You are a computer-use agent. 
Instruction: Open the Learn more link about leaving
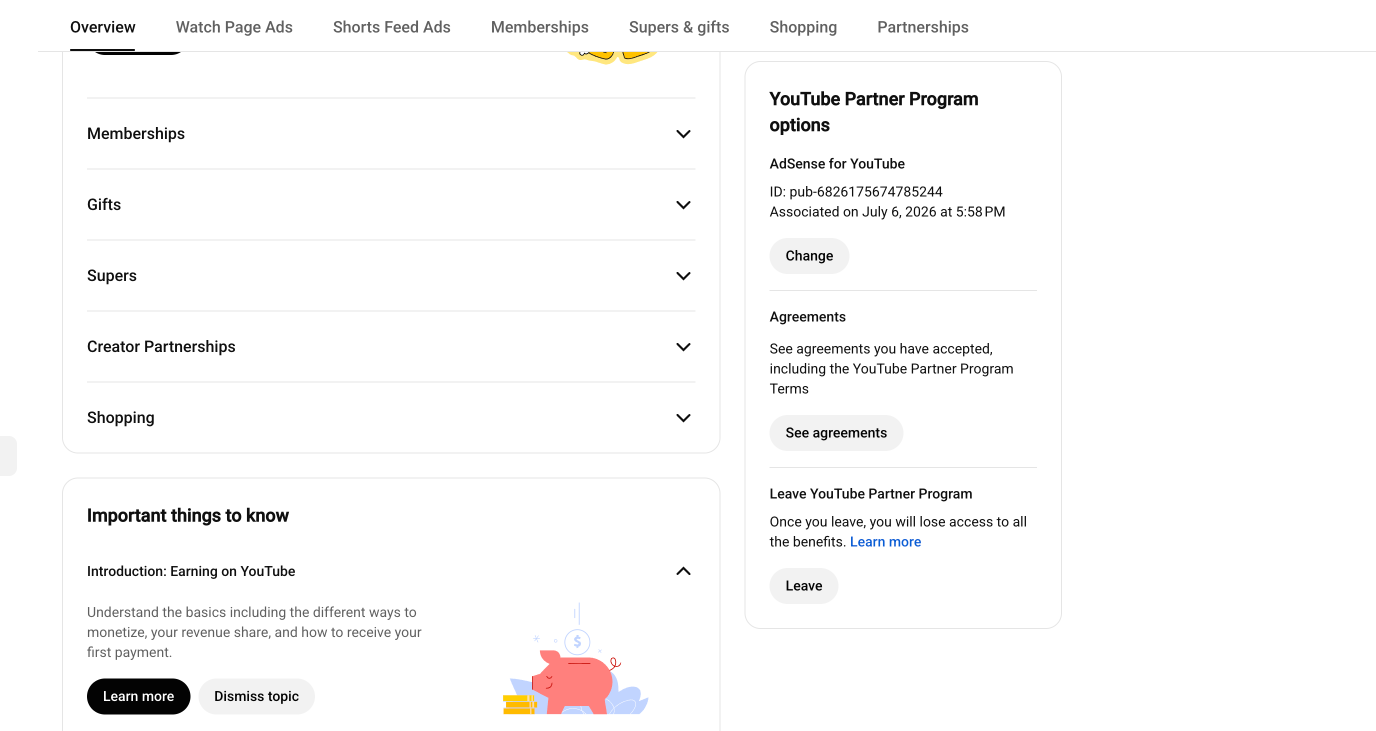point(885,542)
